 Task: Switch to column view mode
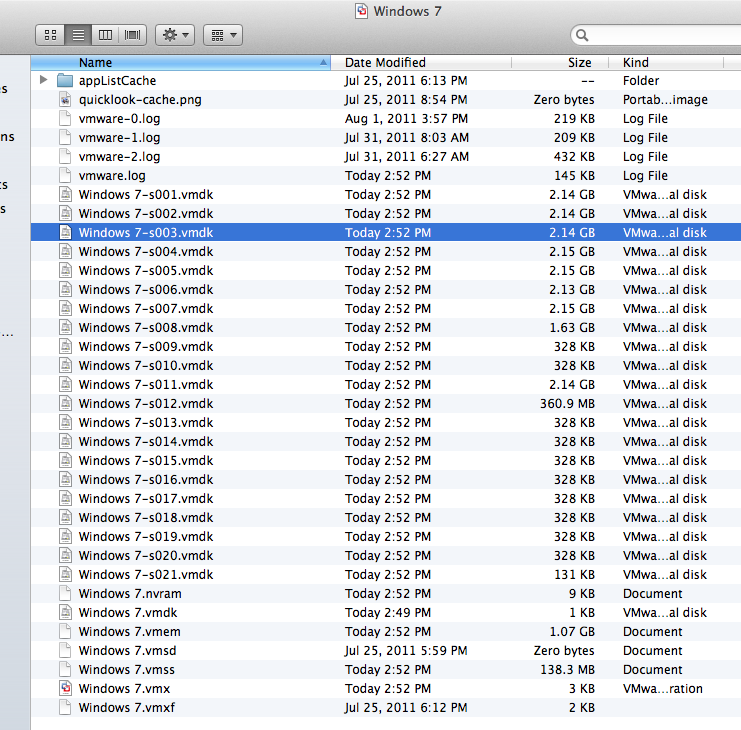click(x=105, y=35)
